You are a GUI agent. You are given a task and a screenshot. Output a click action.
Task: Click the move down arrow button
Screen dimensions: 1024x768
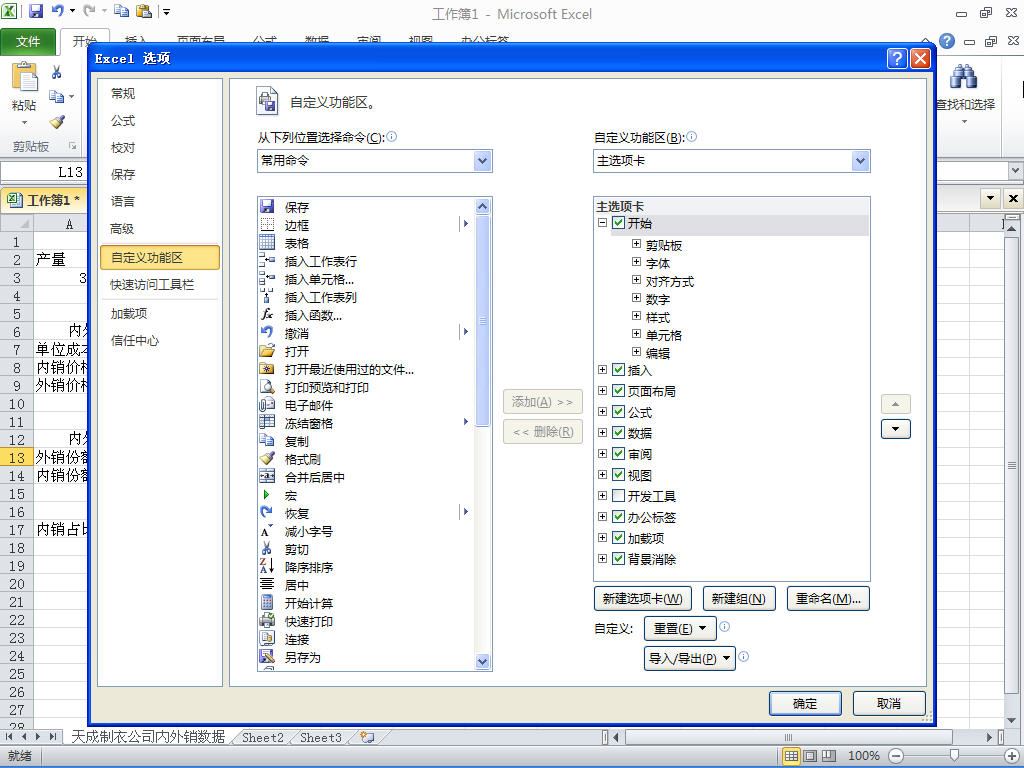[895, 429]
